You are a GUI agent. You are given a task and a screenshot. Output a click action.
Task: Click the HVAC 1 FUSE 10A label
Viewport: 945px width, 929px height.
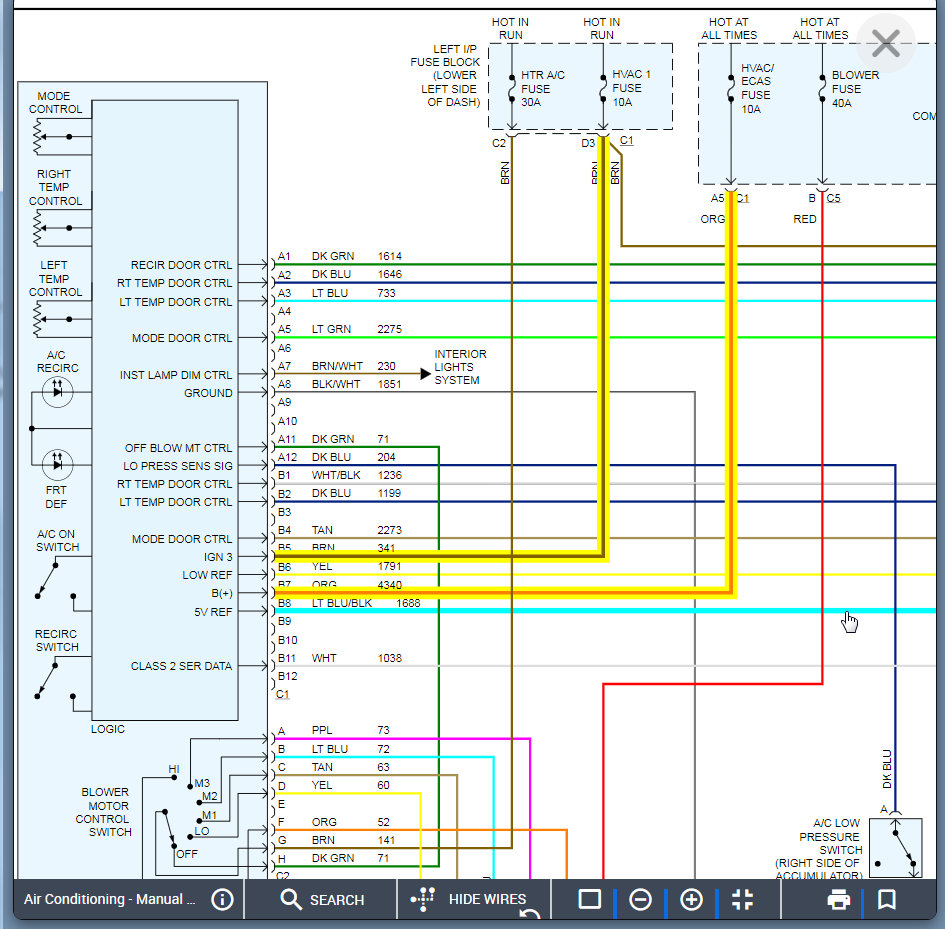pos(631,88)
